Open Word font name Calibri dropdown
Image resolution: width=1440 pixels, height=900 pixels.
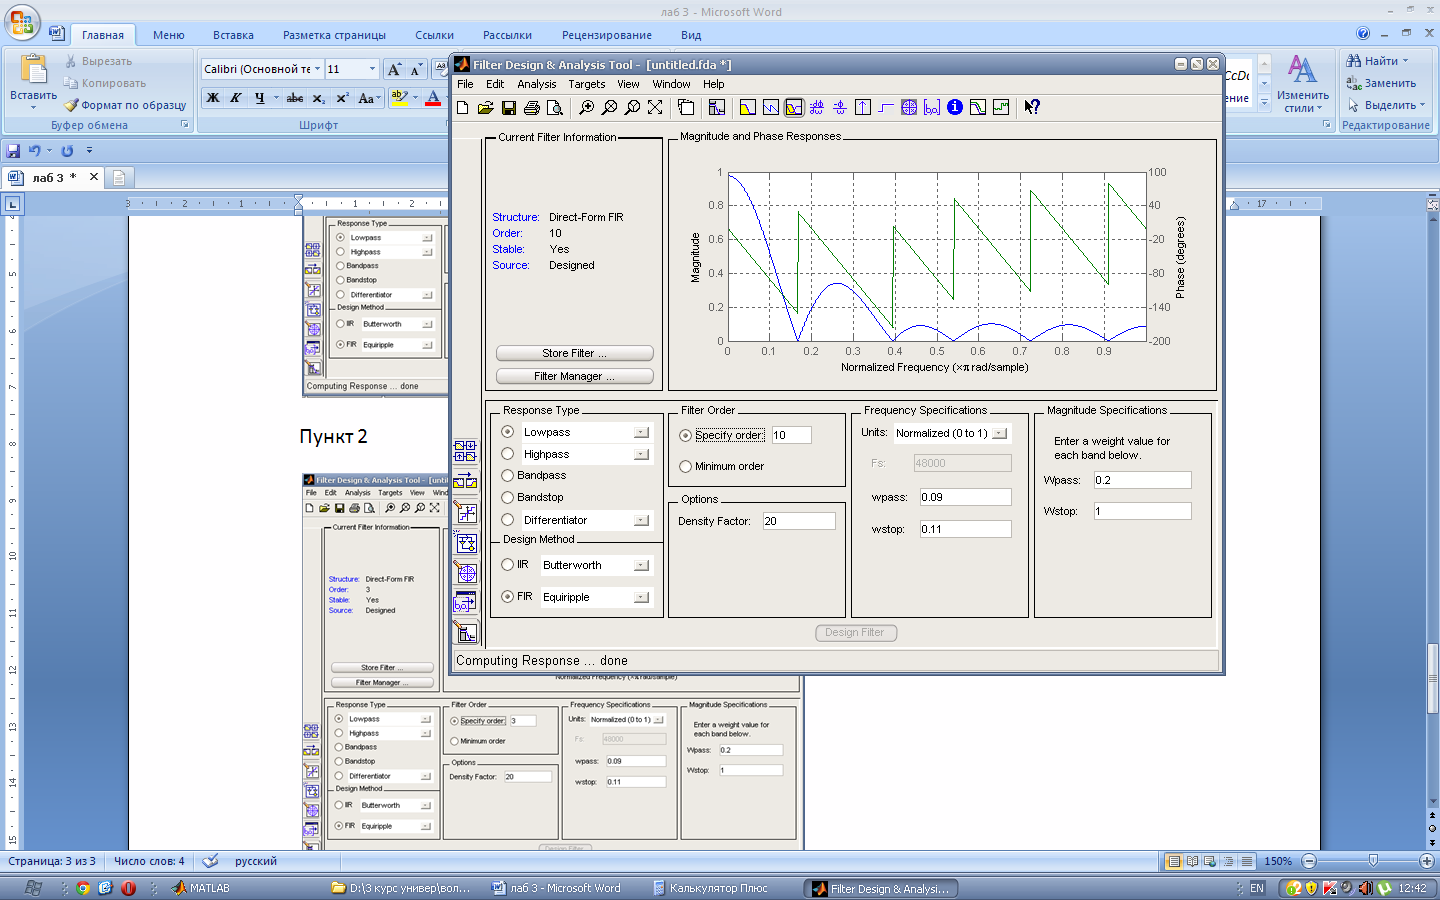coord(318,69)
